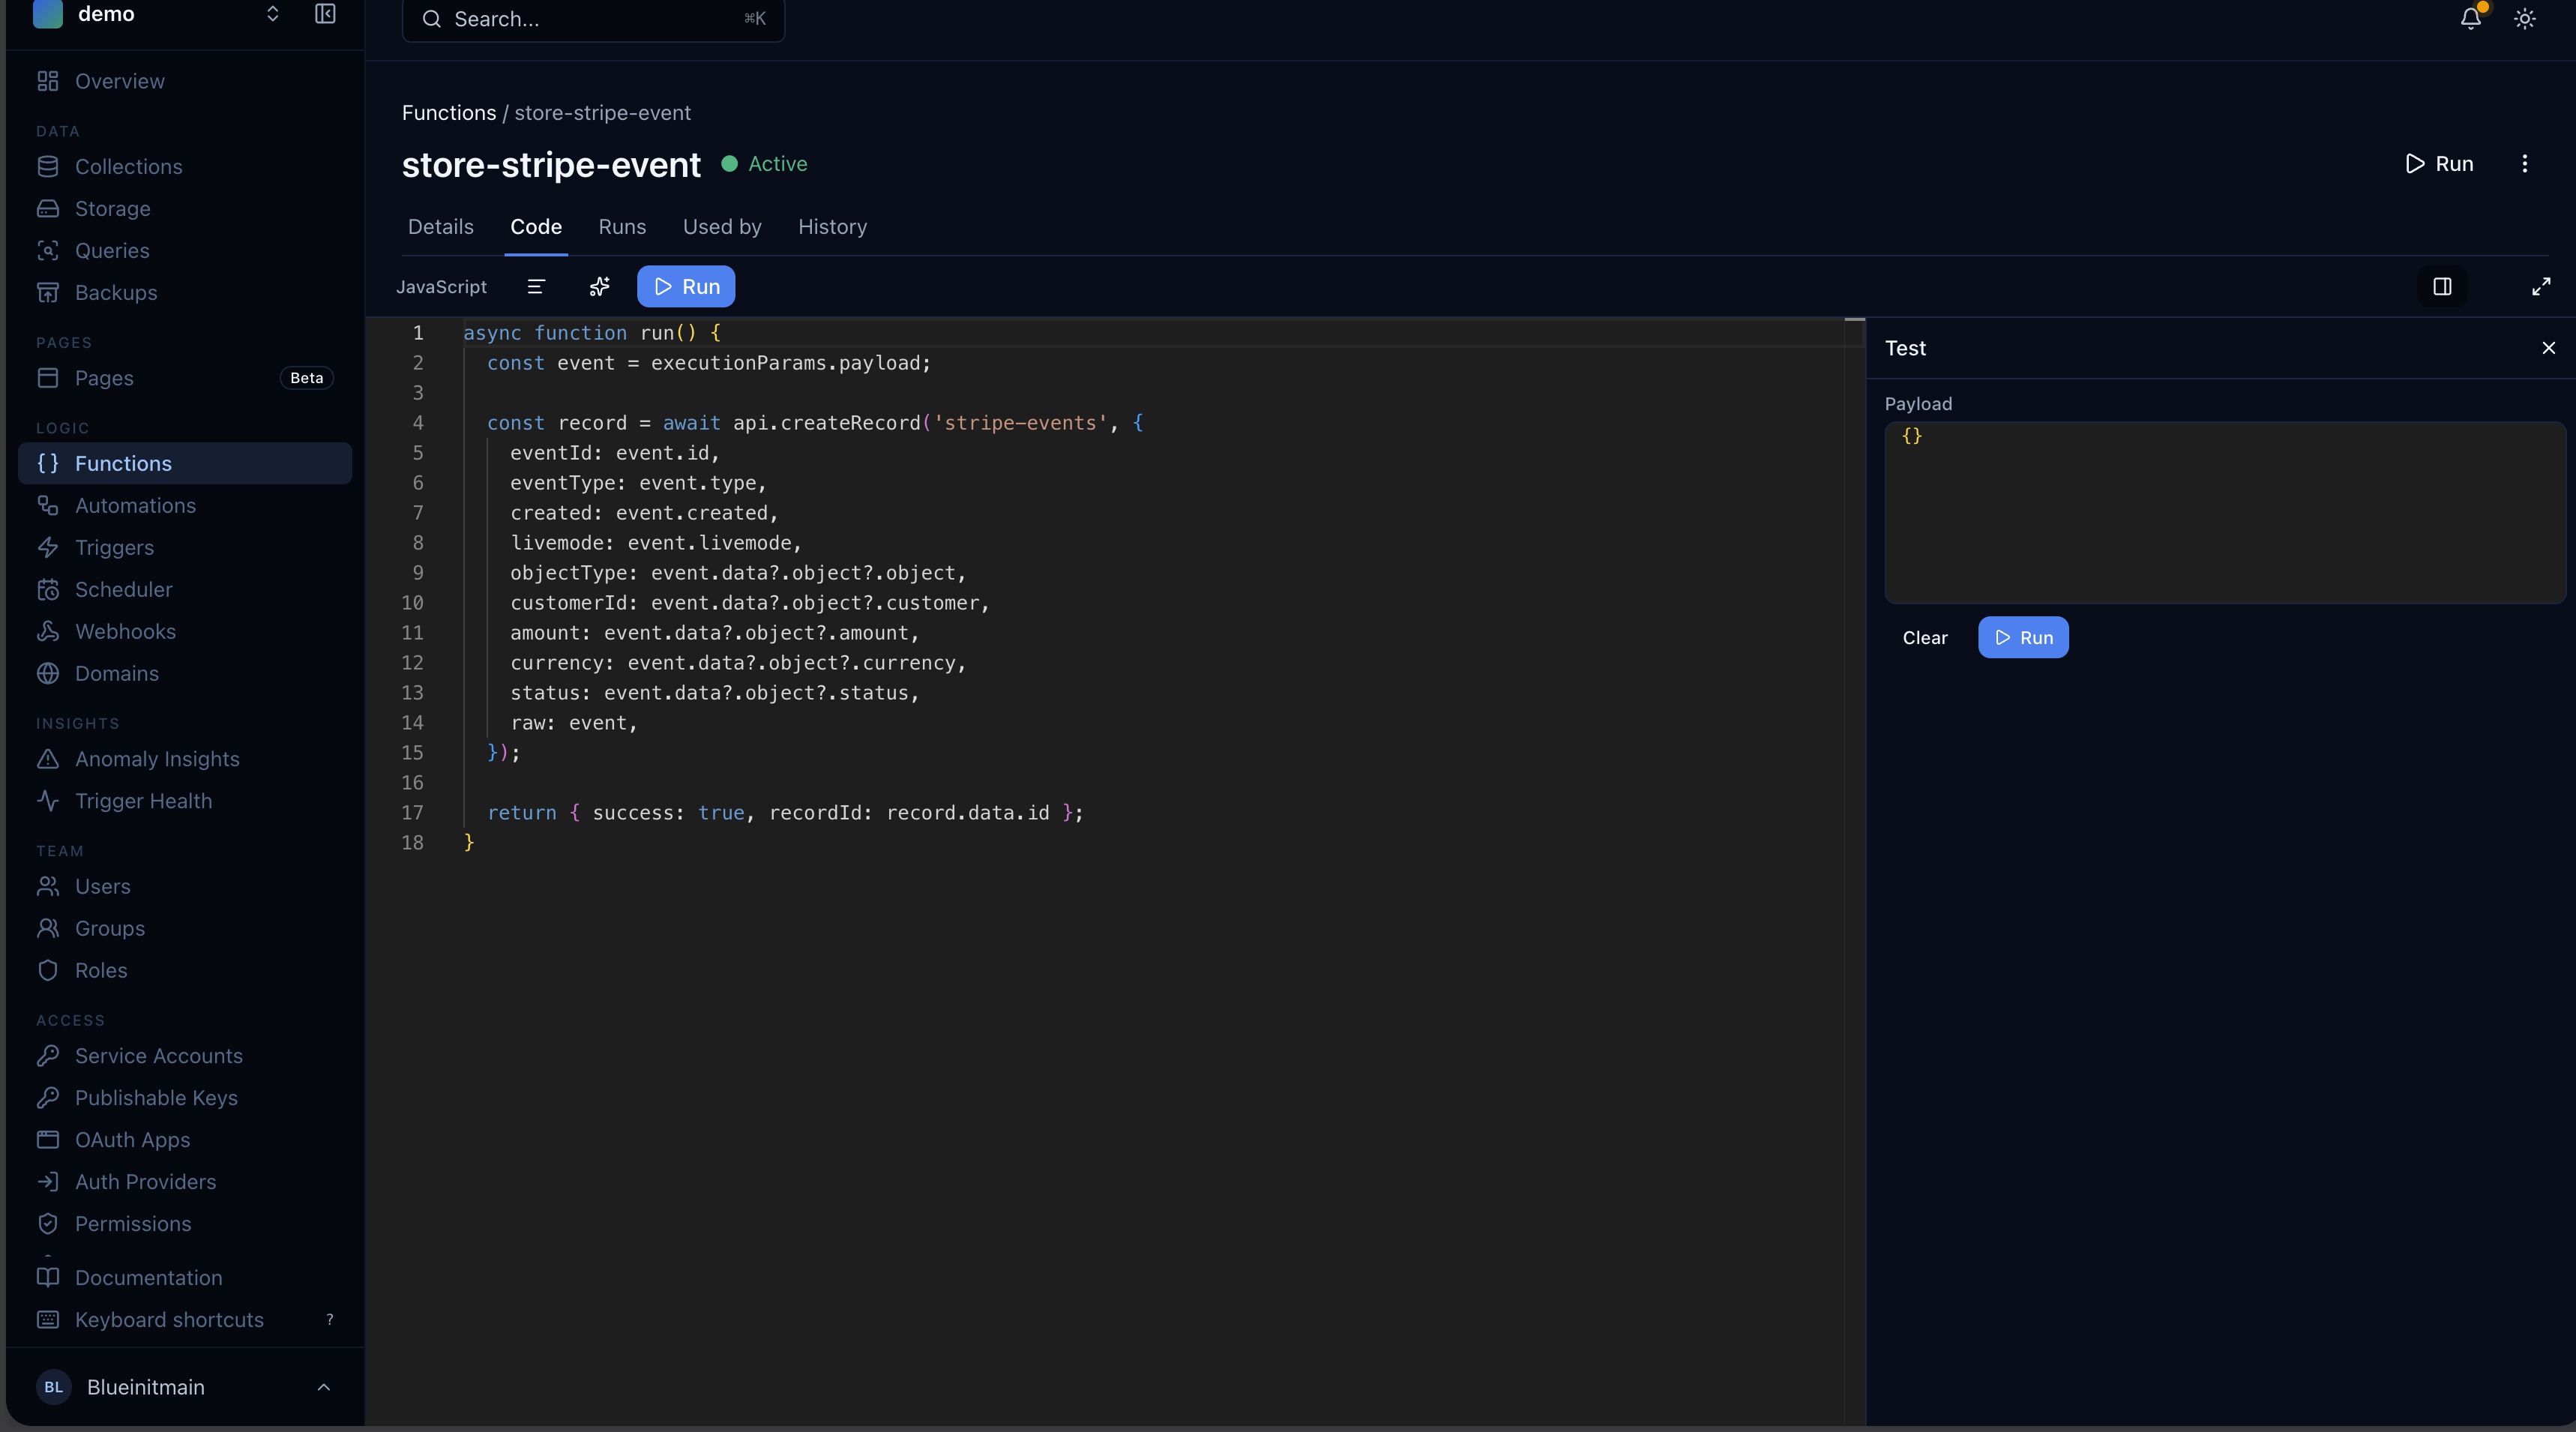The image size is (2576, 1432).
Task: Close the Test panel
Action: pos(2548,348)
